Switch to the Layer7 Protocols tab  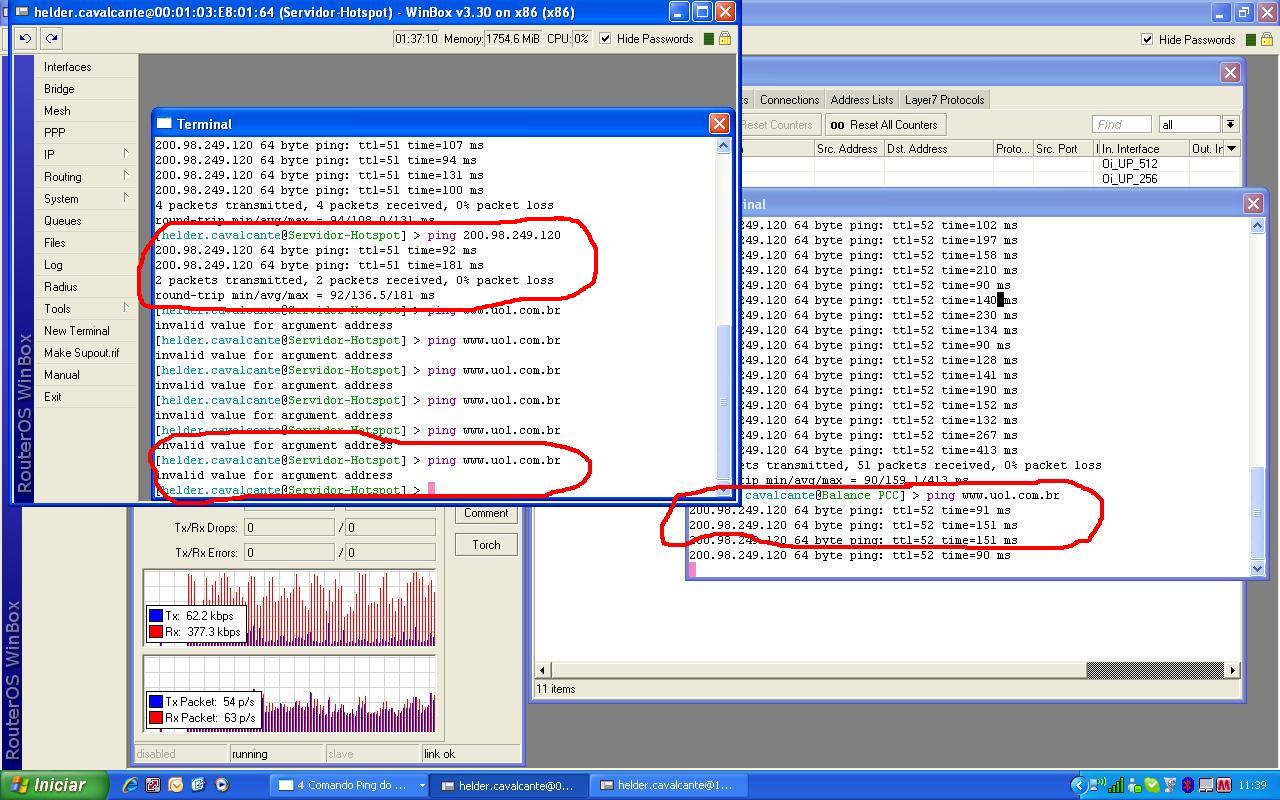[945, 100]
